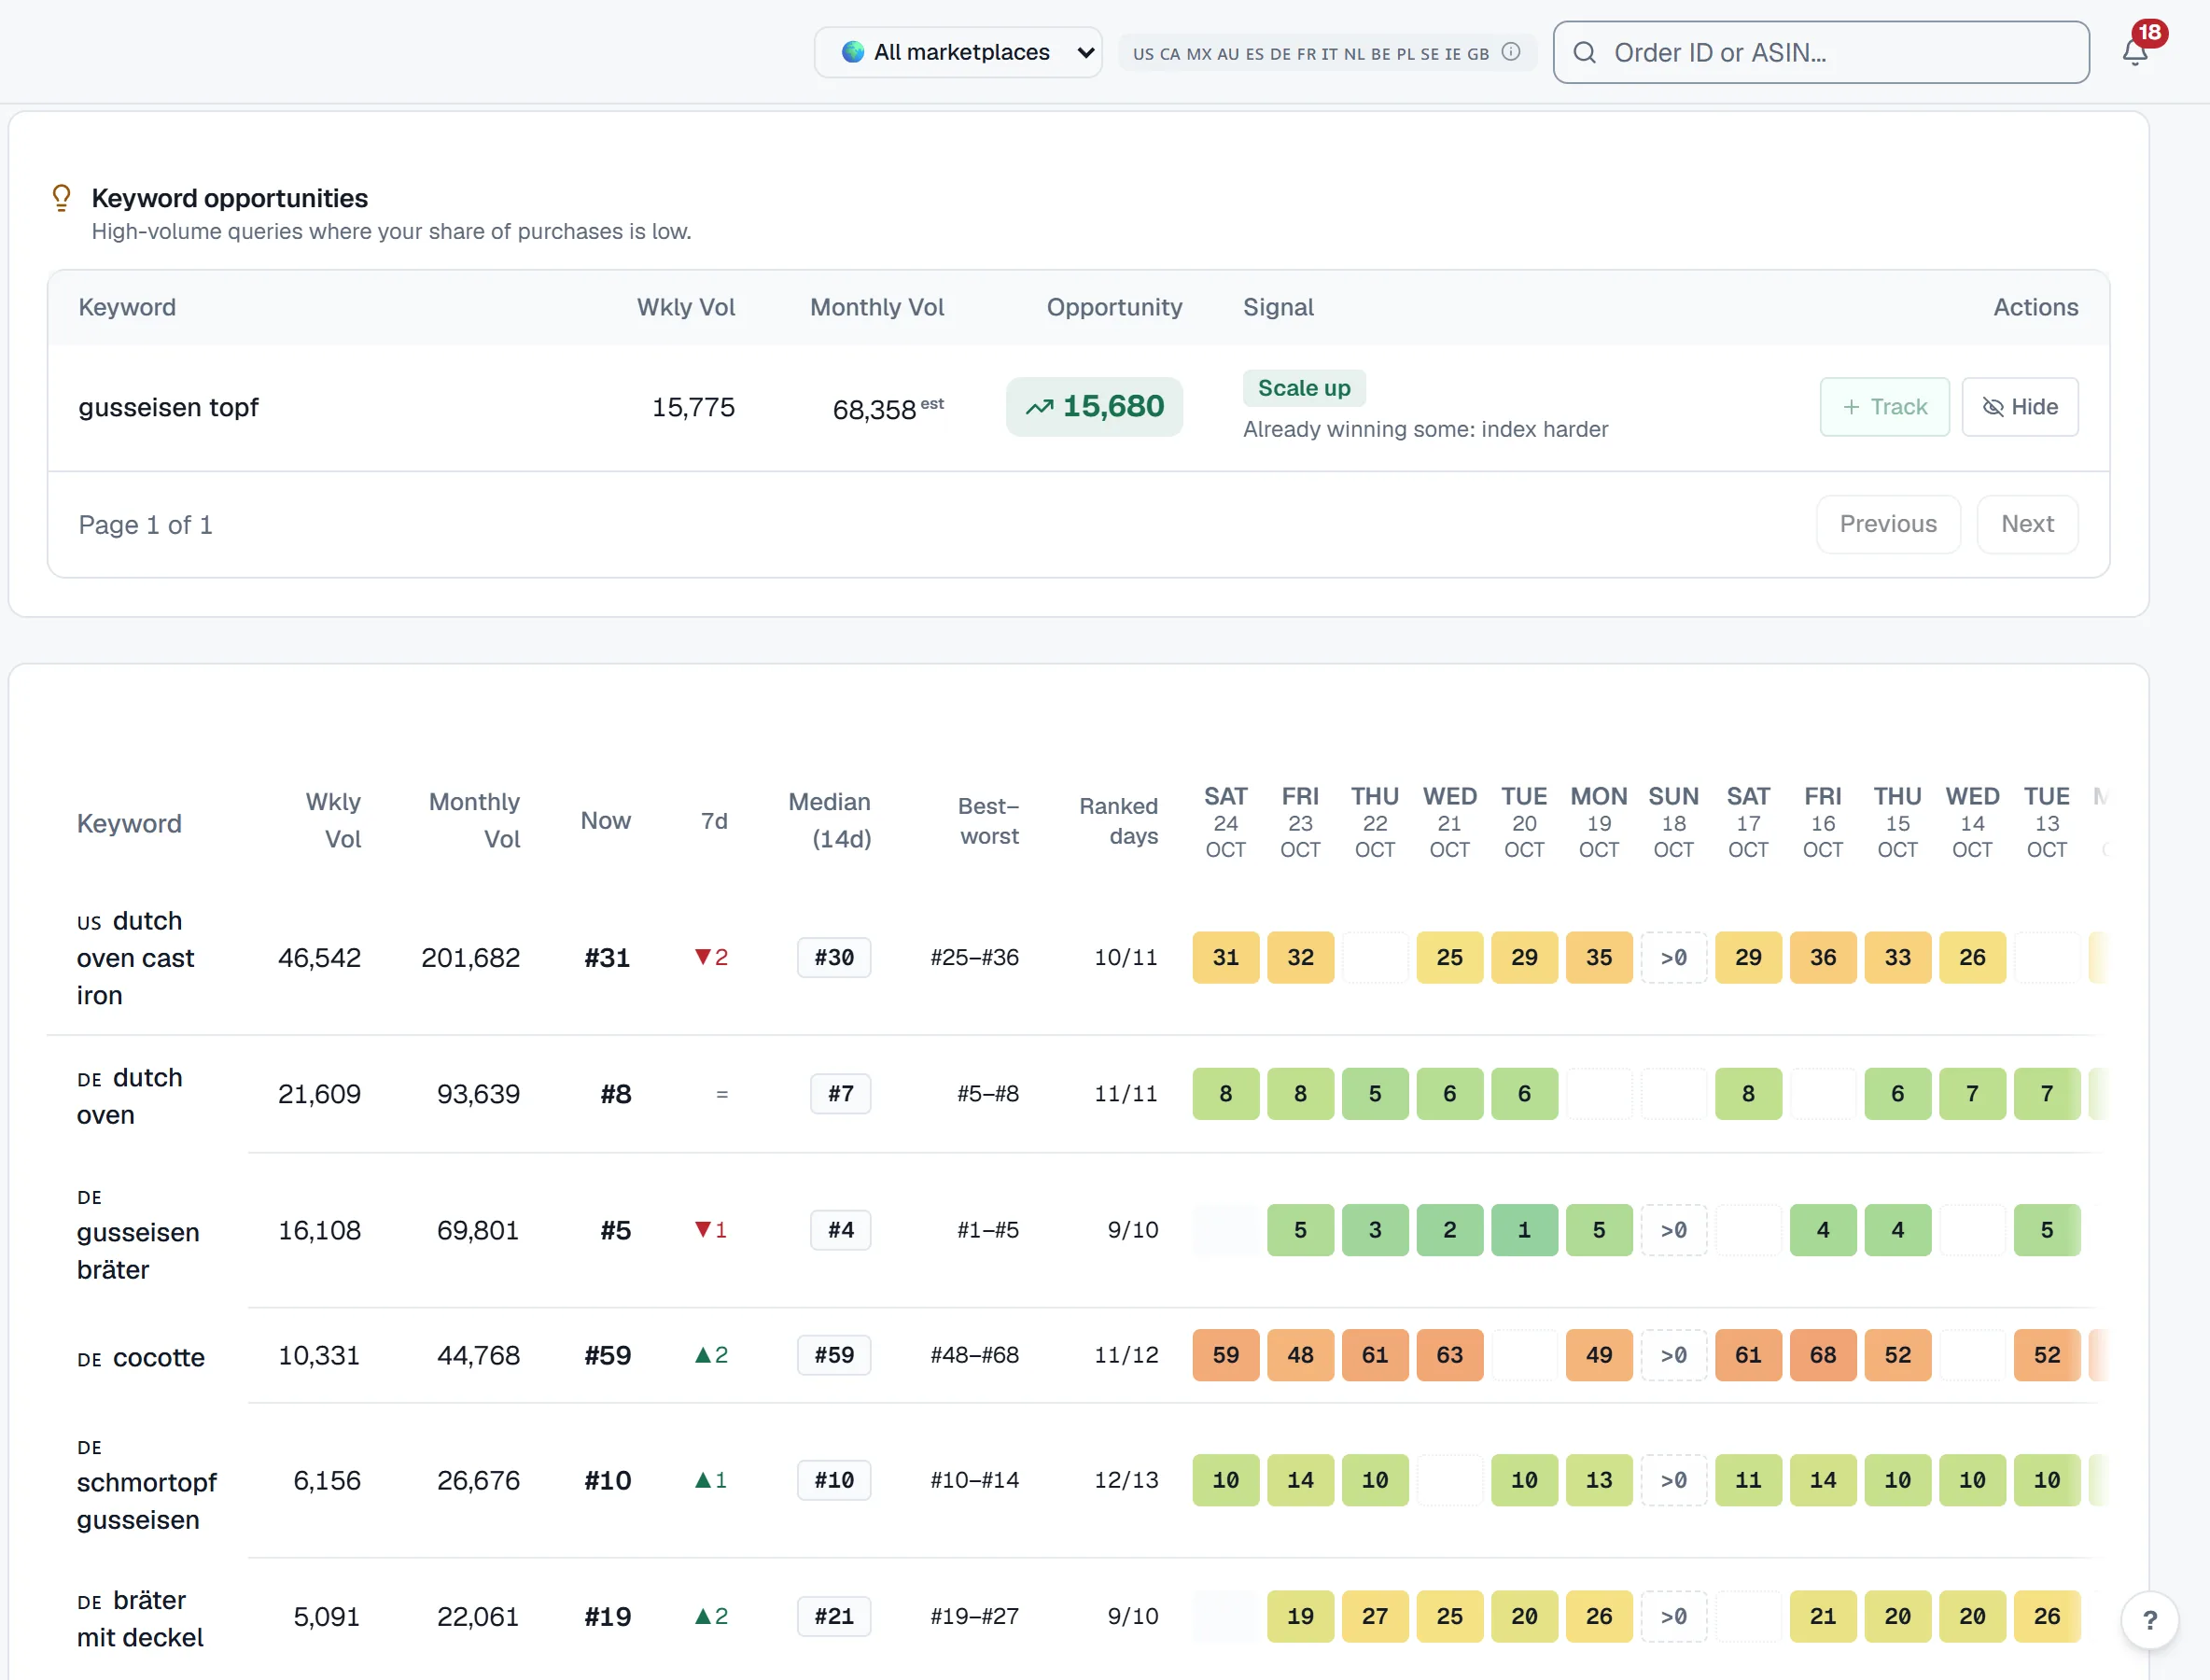The width and height of the screenshot is (2210, 1680).
Task: Click the 15,680 opportunity badge
Action: [1094, 407]
